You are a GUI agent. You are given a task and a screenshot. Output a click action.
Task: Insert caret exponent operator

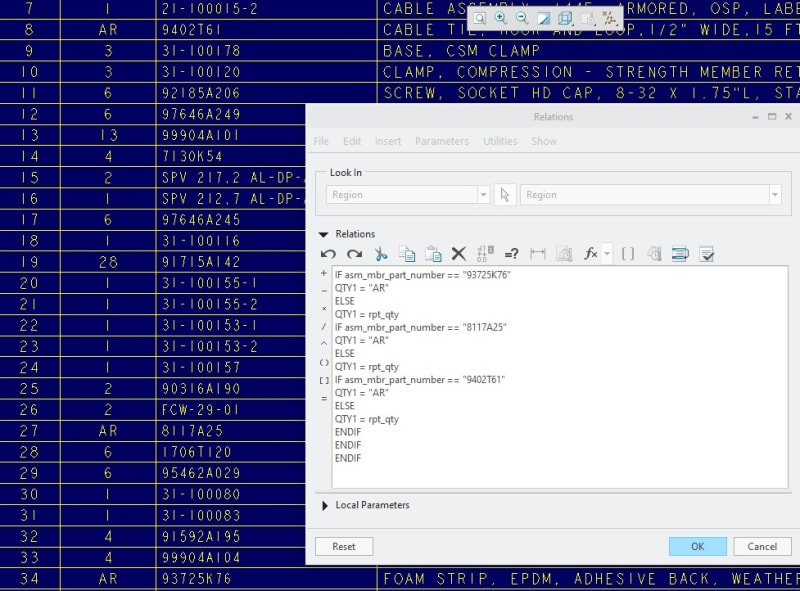[x=323, y=344]
